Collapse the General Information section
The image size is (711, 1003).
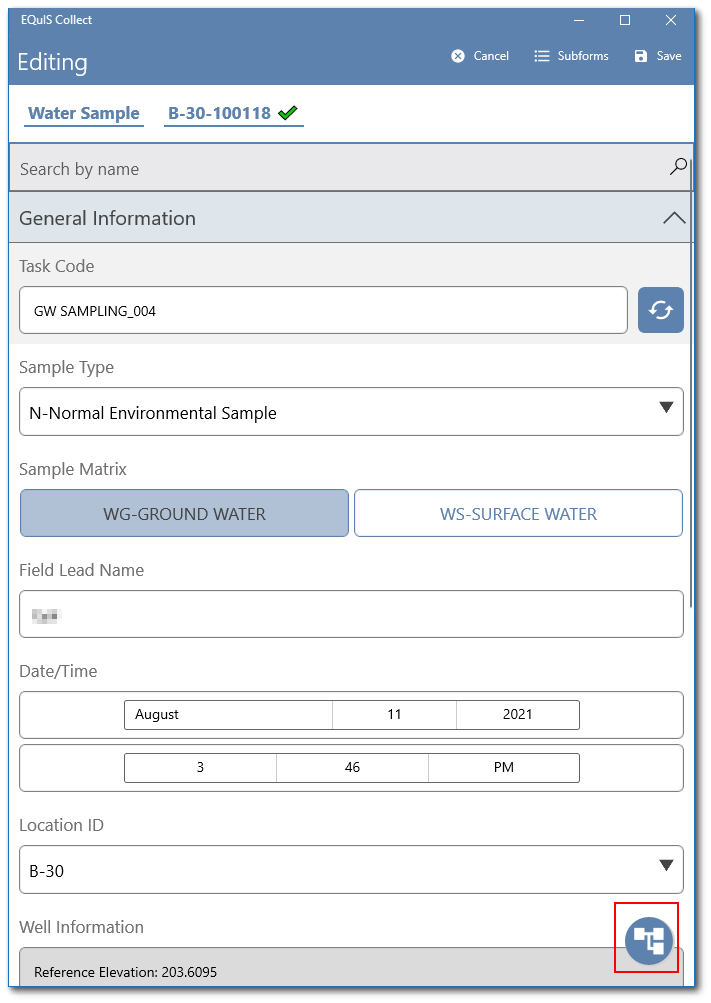tap(674, 218)
